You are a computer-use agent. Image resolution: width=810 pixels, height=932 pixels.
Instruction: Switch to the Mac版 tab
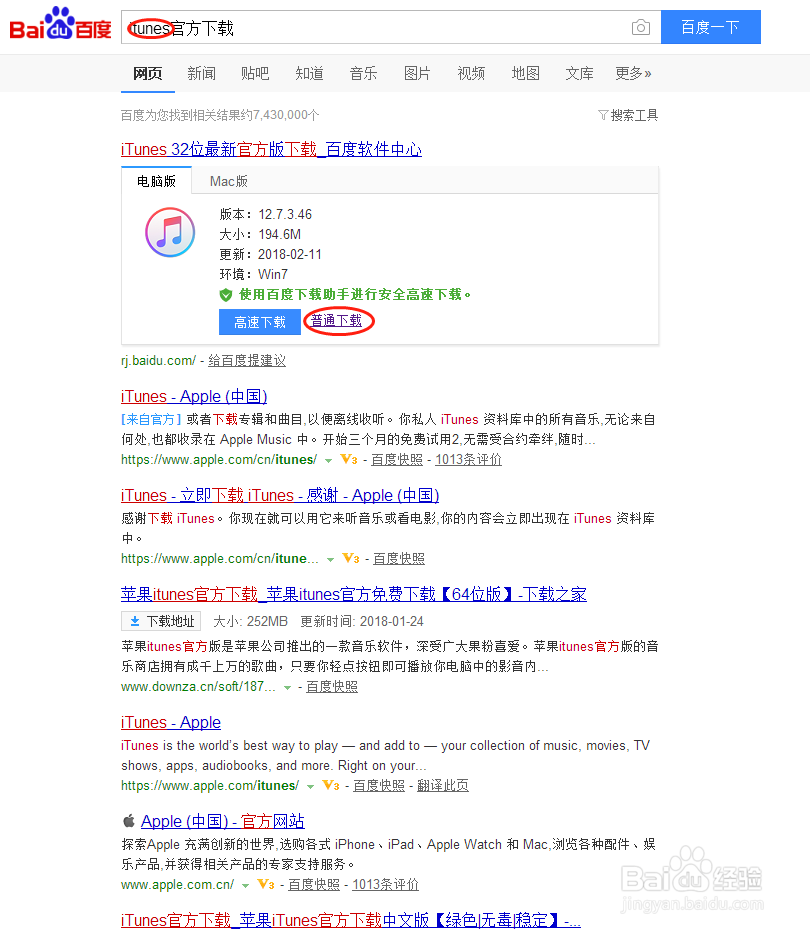(228, 181)
